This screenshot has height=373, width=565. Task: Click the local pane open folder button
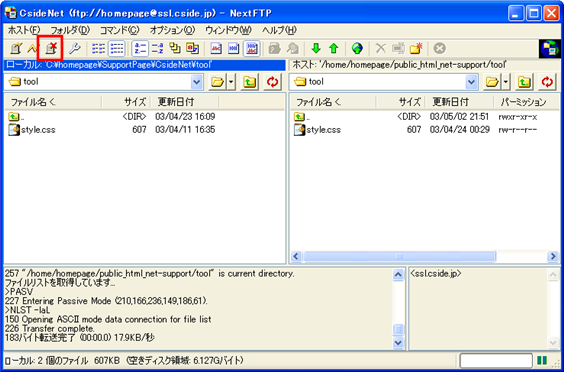point(217,82)
